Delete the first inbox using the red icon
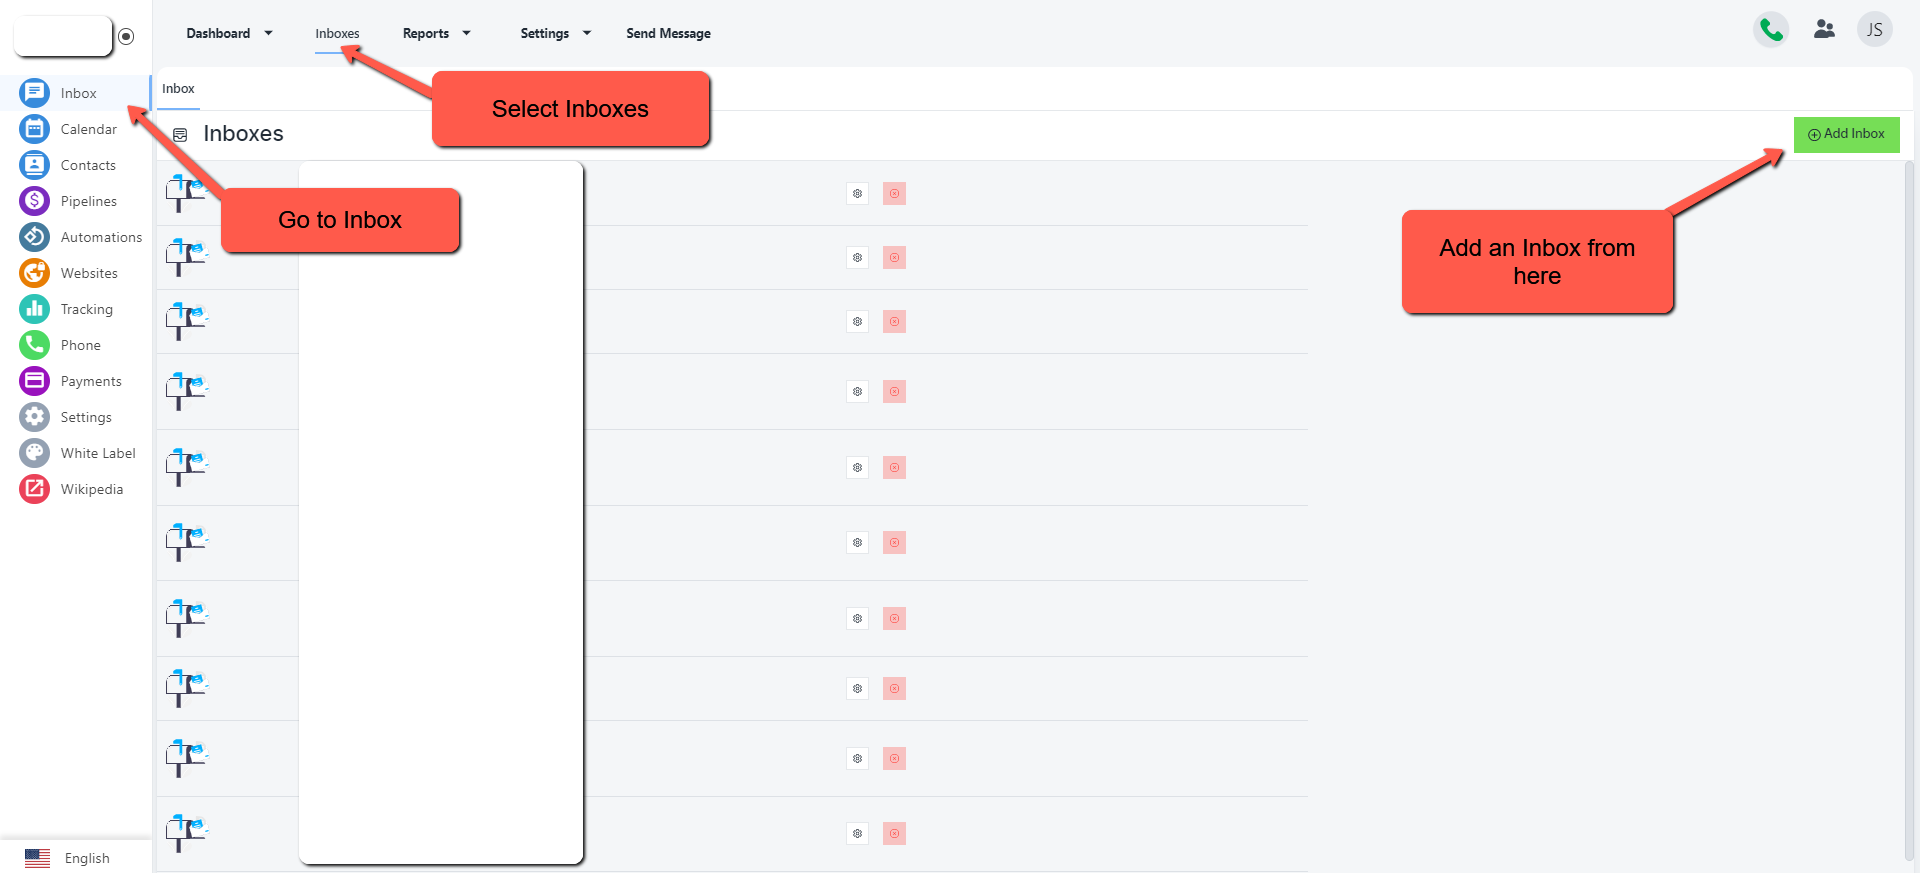Viewport: 1920px width, 873px height. (894, 194)
